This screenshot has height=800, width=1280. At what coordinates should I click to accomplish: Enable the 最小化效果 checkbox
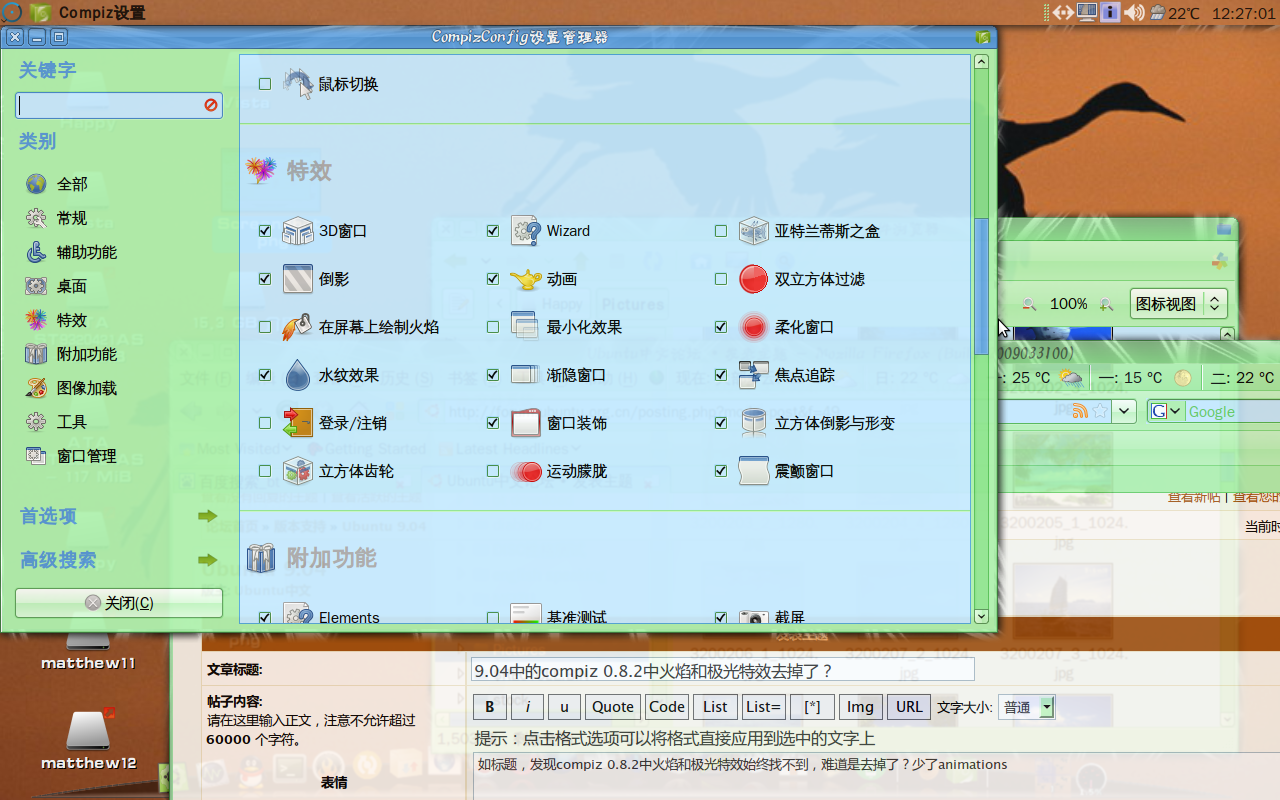tap(493, 327)
